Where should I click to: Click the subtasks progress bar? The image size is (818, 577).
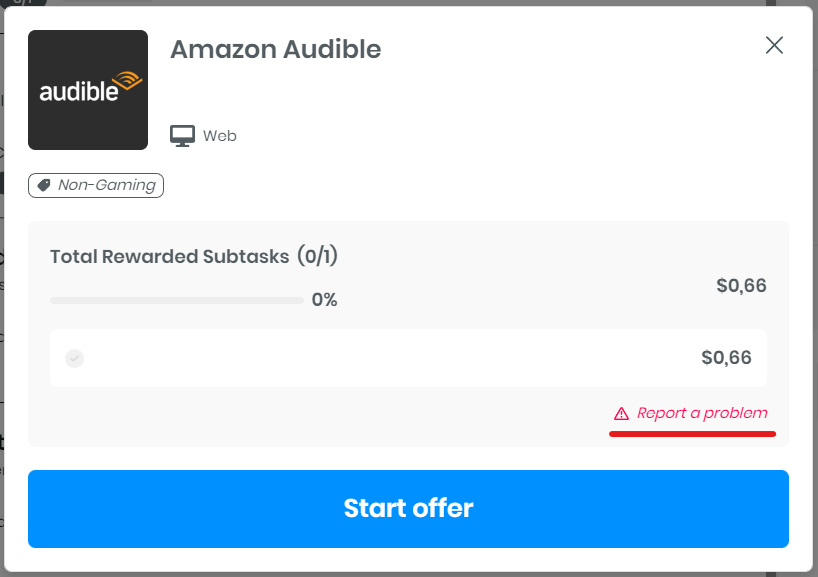coord(176,300)
